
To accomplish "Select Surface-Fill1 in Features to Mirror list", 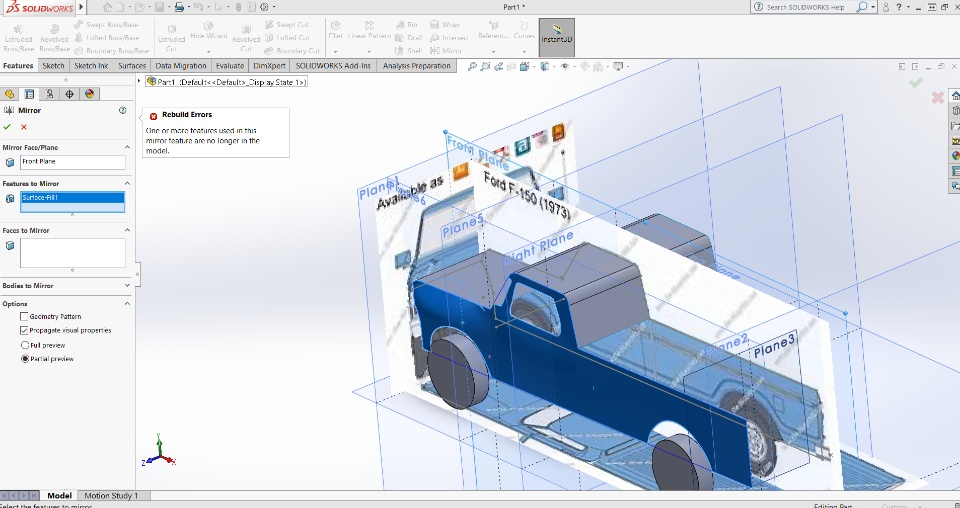I will click(72, 198).
